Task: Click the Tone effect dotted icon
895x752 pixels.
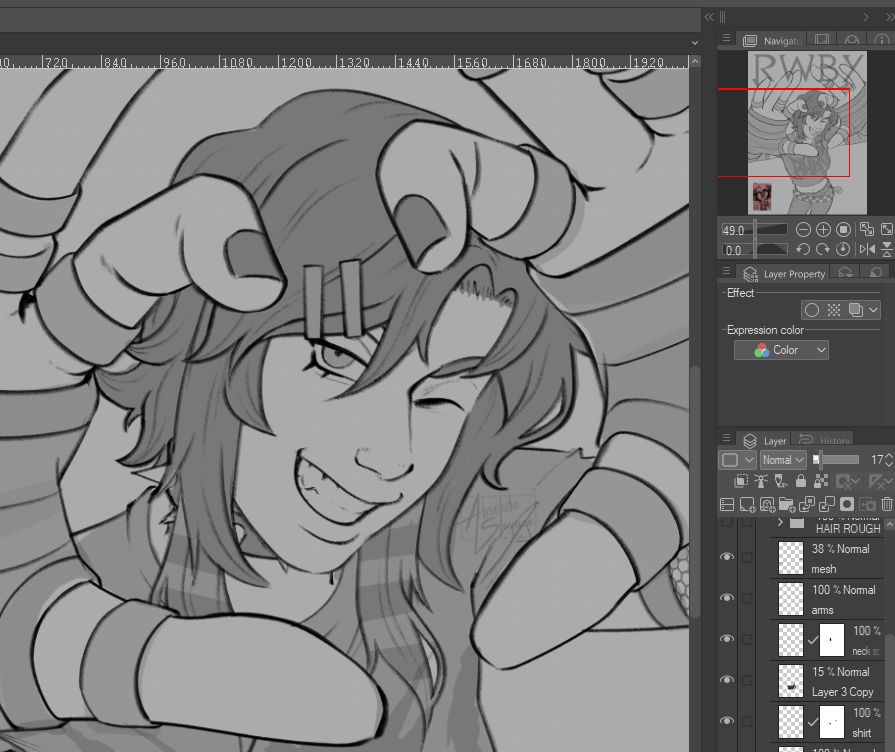Action: (x=834, y=310)
